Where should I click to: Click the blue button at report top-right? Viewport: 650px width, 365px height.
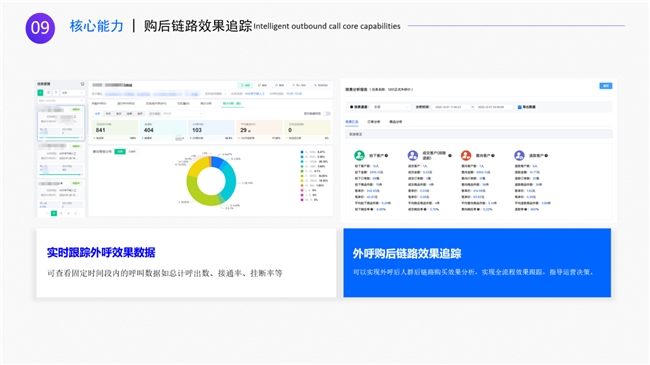click(606, 86)
